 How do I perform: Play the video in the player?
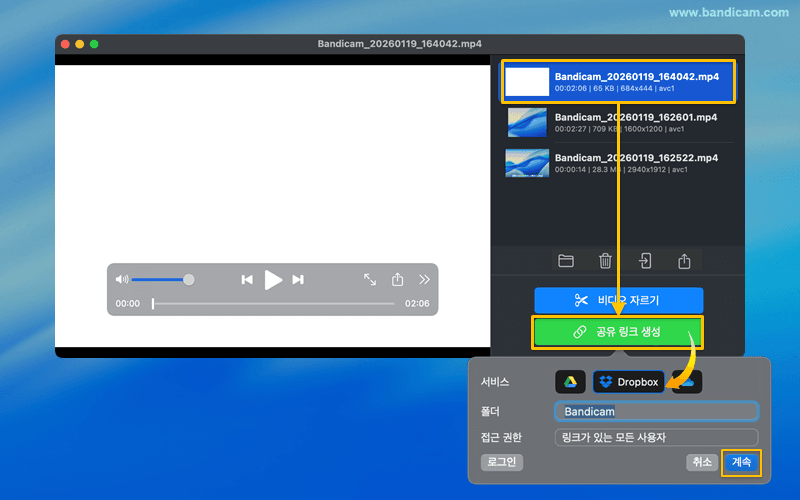pos(273,280)
